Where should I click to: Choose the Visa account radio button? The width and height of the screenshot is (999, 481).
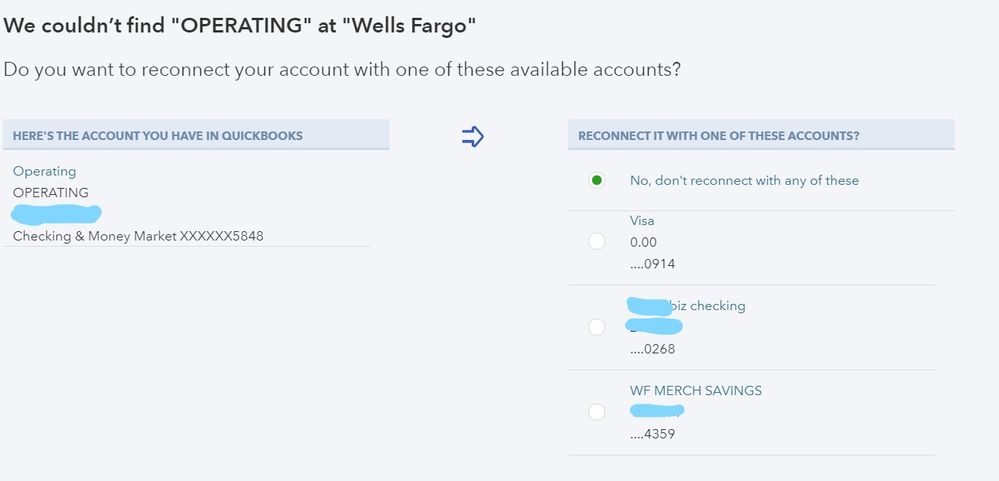pos(597,241)
